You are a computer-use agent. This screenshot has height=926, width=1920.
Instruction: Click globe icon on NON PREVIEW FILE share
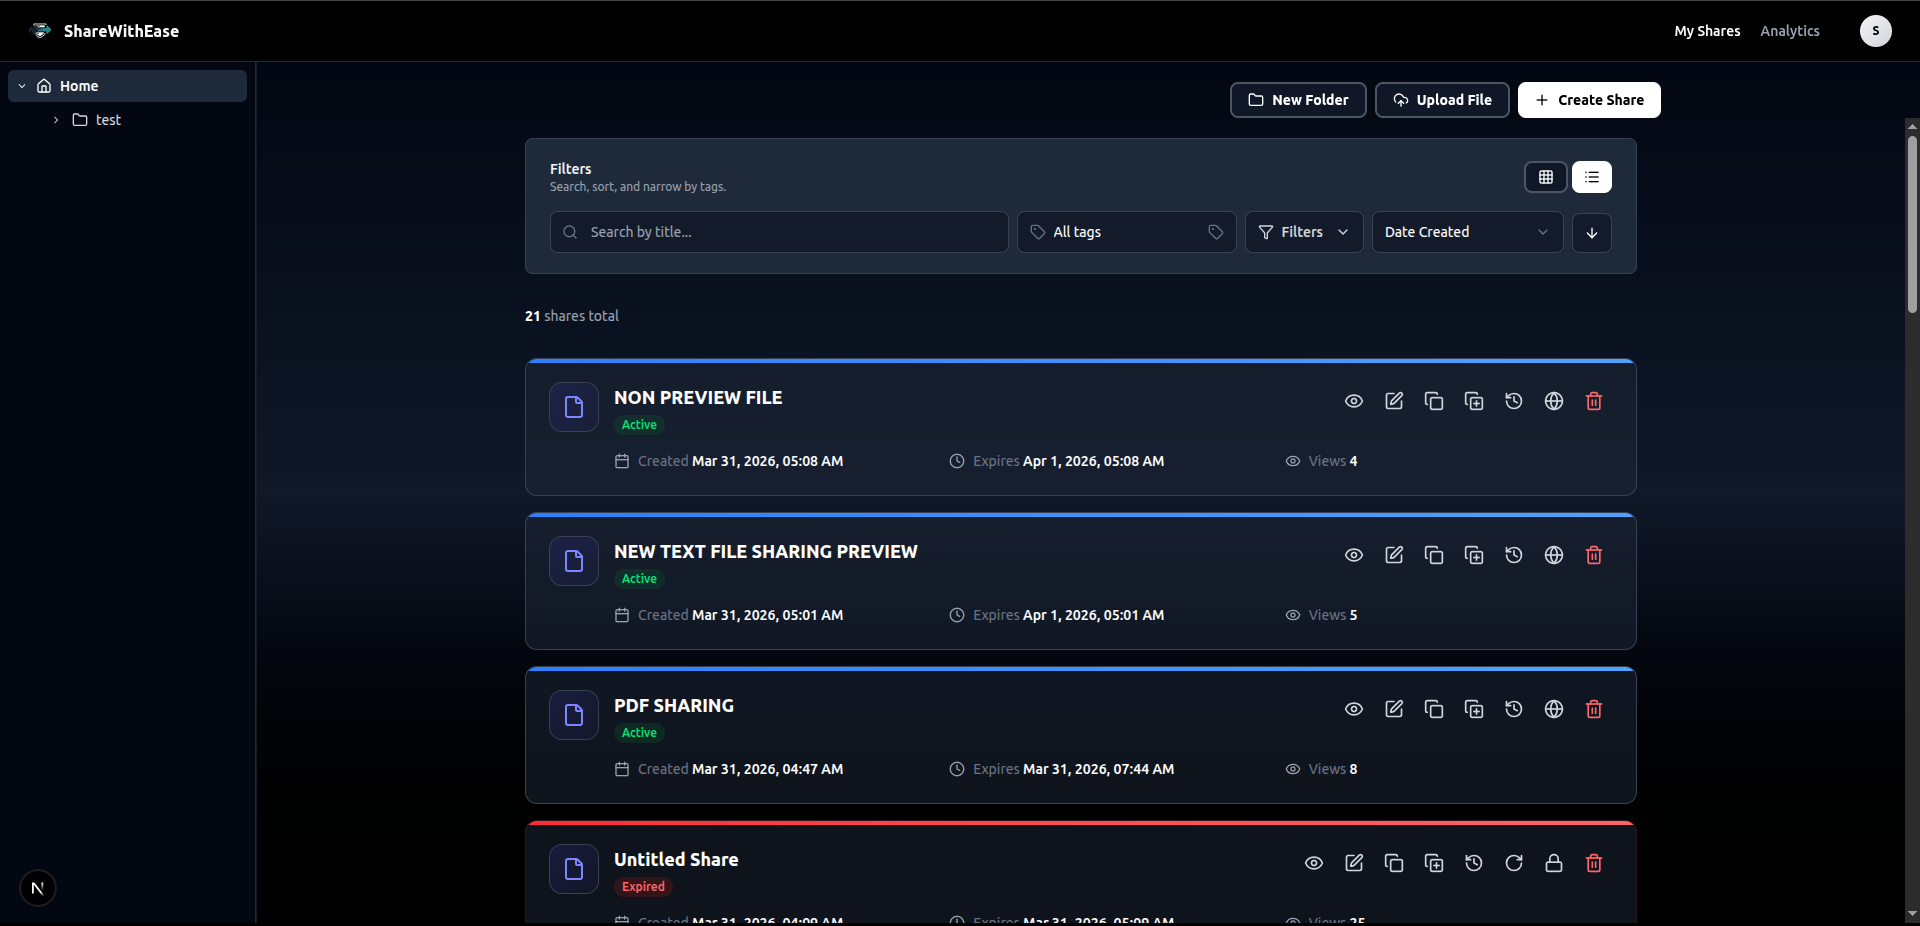1554,401
